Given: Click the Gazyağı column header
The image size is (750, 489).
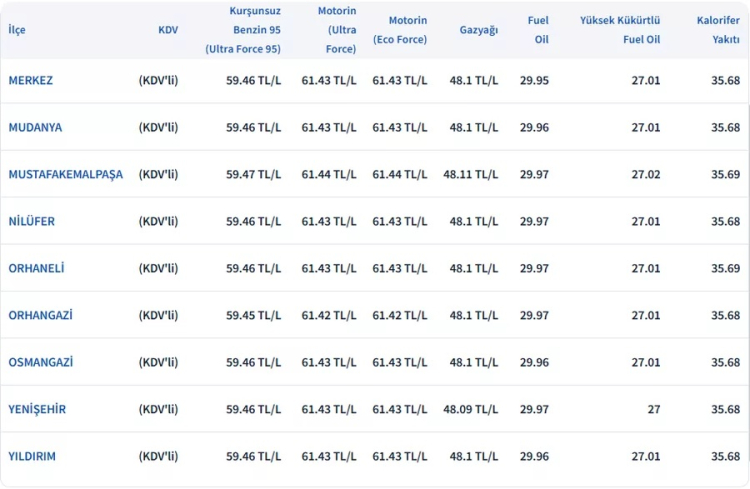Looking at the screenshot, I should 479,30.
